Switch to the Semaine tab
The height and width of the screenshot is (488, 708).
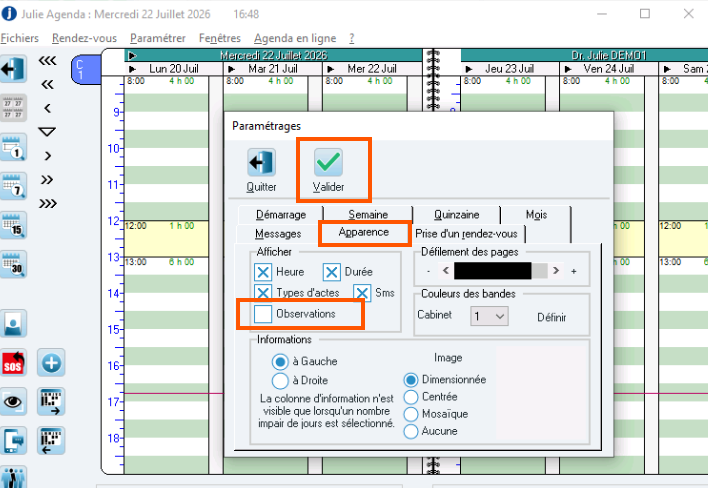click(x=368, y=214)
